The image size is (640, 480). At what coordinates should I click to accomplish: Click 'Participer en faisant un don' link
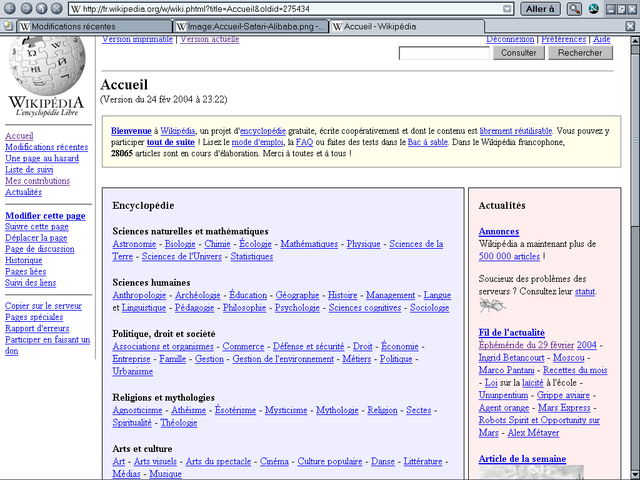(x=47, y=345)
